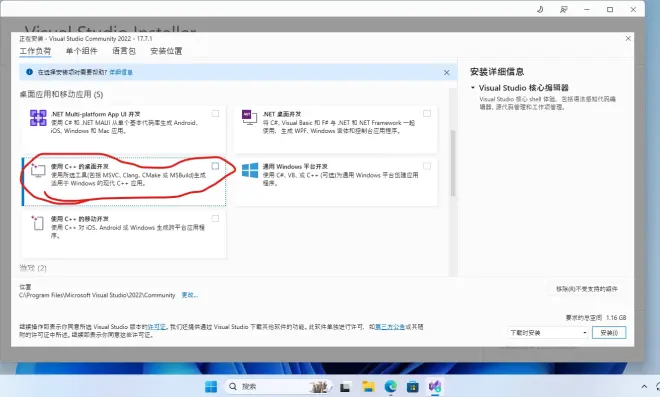Select the 通用 Windows 平台开发 workload title
The width and height of the screenshot is (660, 397).
pyautogui.click(x=295, y=166)
